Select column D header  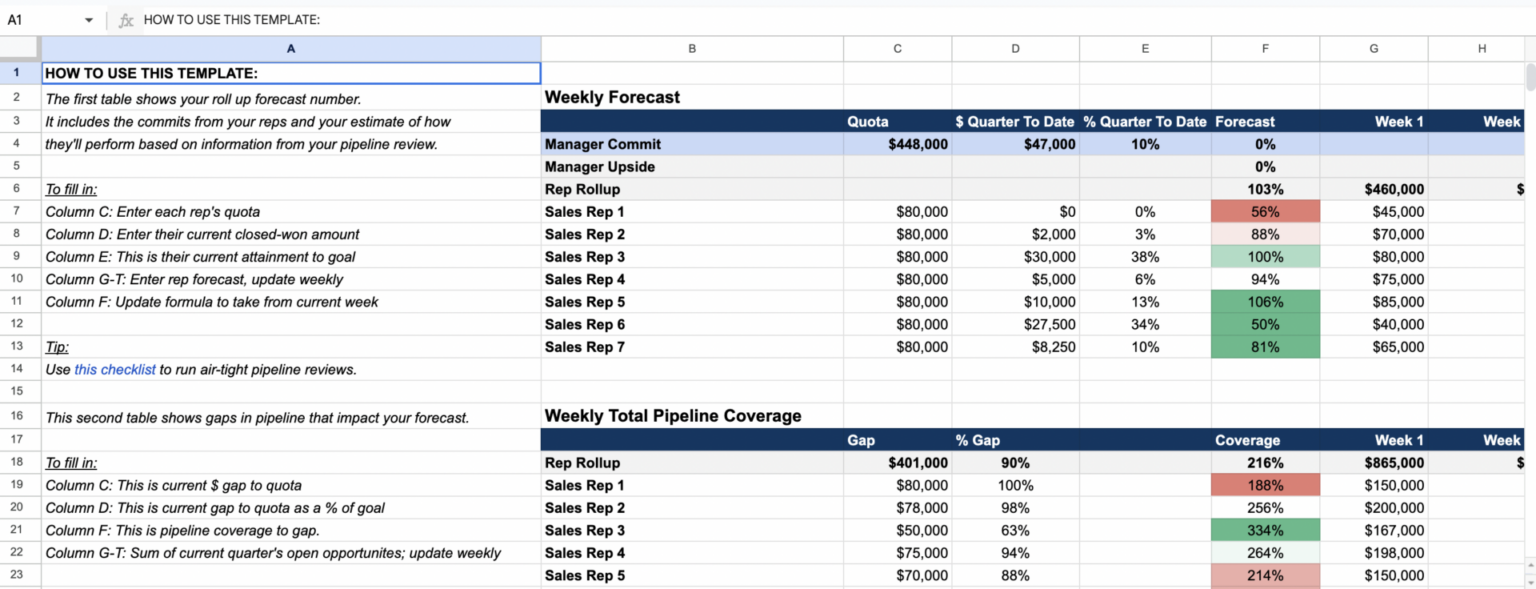[1015, 47]
